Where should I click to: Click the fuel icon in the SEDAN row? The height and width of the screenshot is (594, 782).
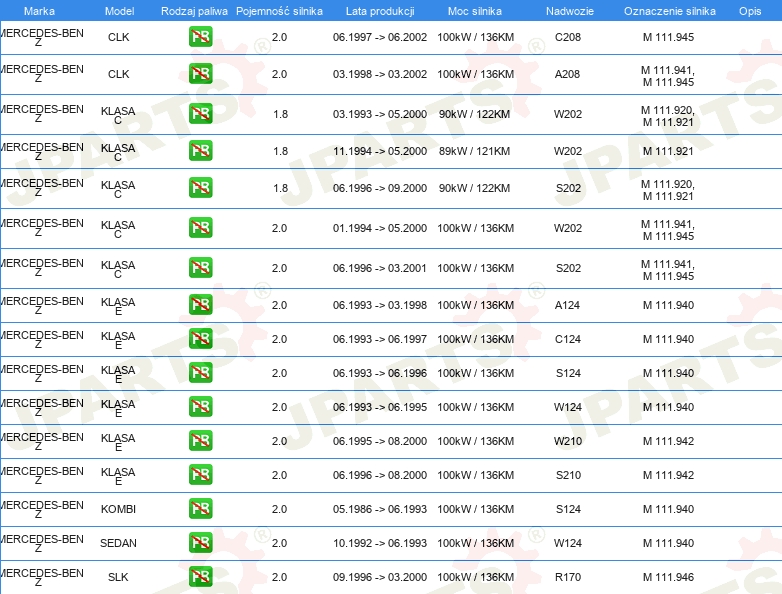(x=200, y=543)
